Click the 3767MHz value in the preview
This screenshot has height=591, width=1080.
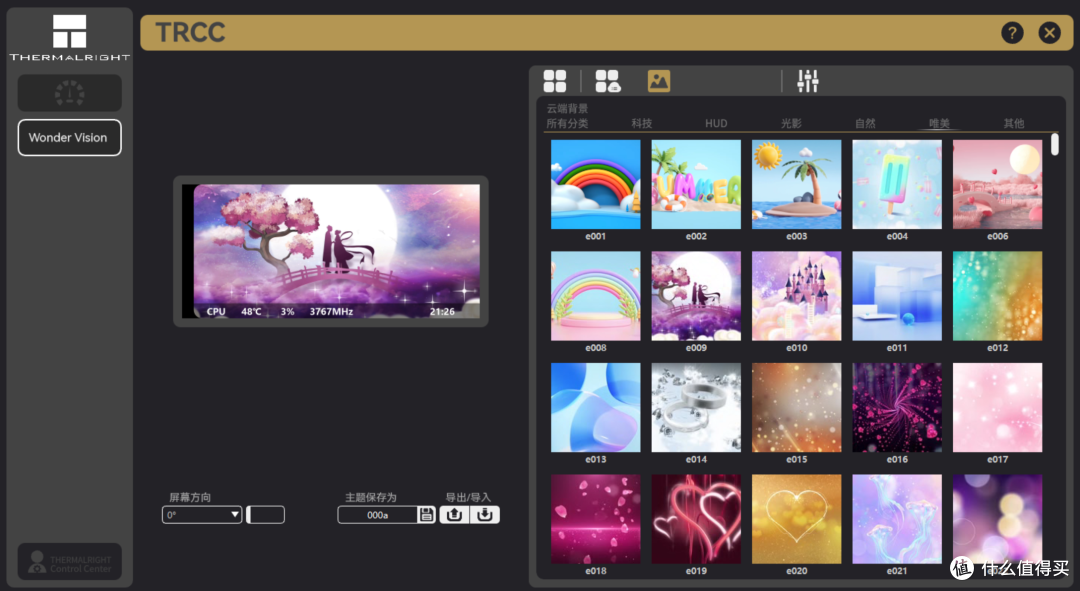[x=331, y=311]
